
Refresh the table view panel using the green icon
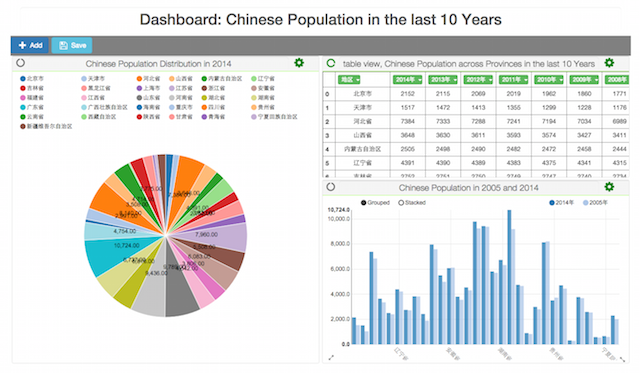click(331, 63)
